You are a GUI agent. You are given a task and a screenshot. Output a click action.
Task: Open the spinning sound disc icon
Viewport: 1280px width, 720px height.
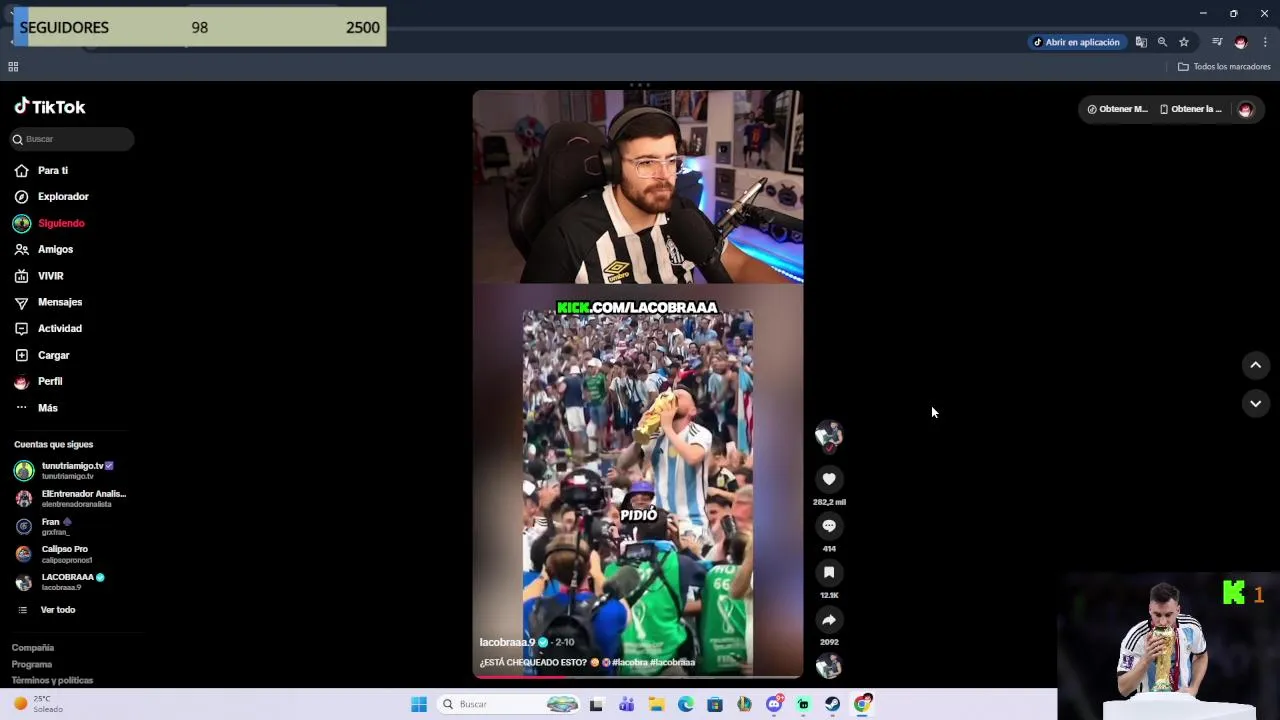click(829, 665)
